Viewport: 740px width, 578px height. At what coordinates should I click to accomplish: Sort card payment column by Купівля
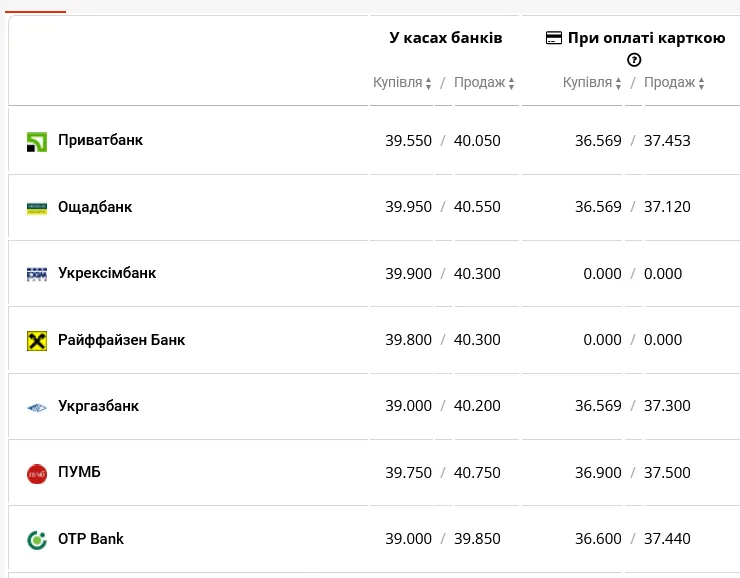point(591,83)
